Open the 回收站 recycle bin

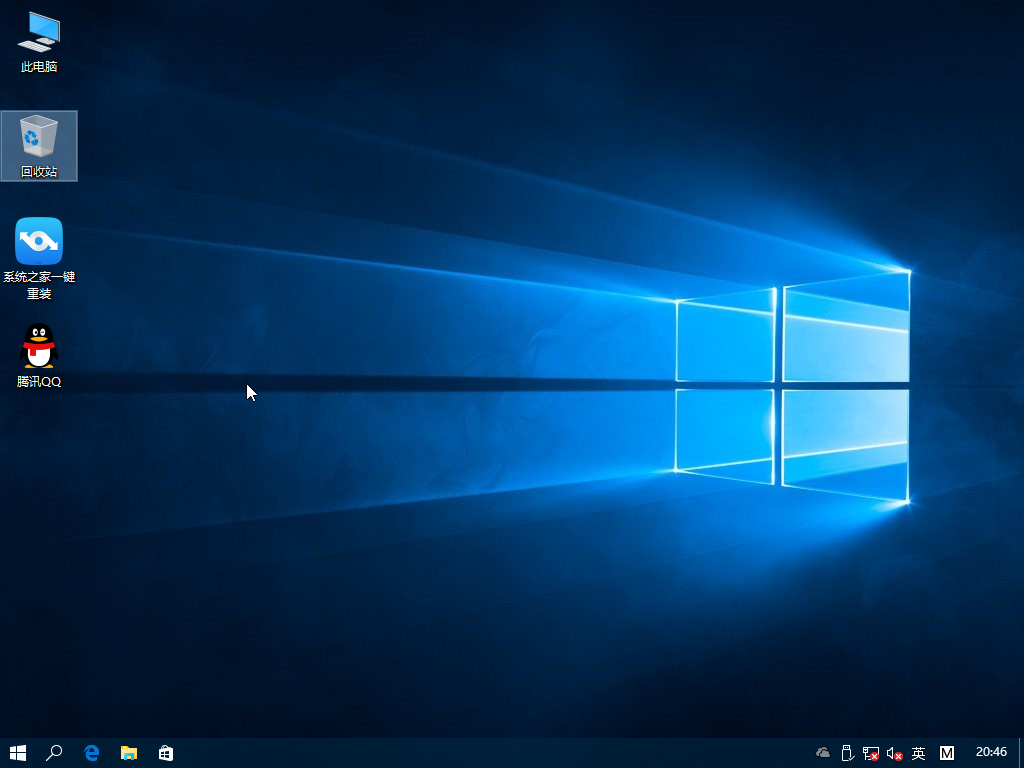[39, 138]
